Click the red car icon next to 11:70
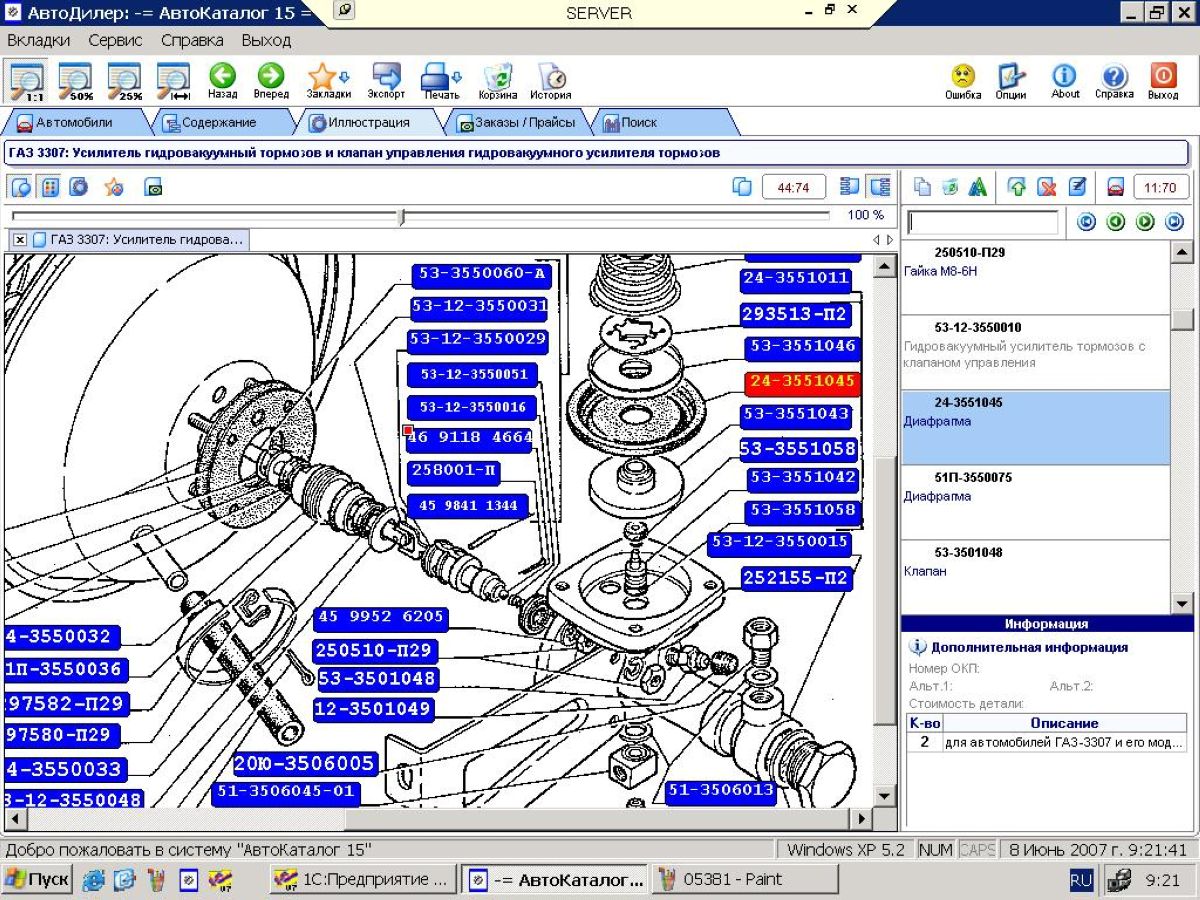 coord(1115,187)
